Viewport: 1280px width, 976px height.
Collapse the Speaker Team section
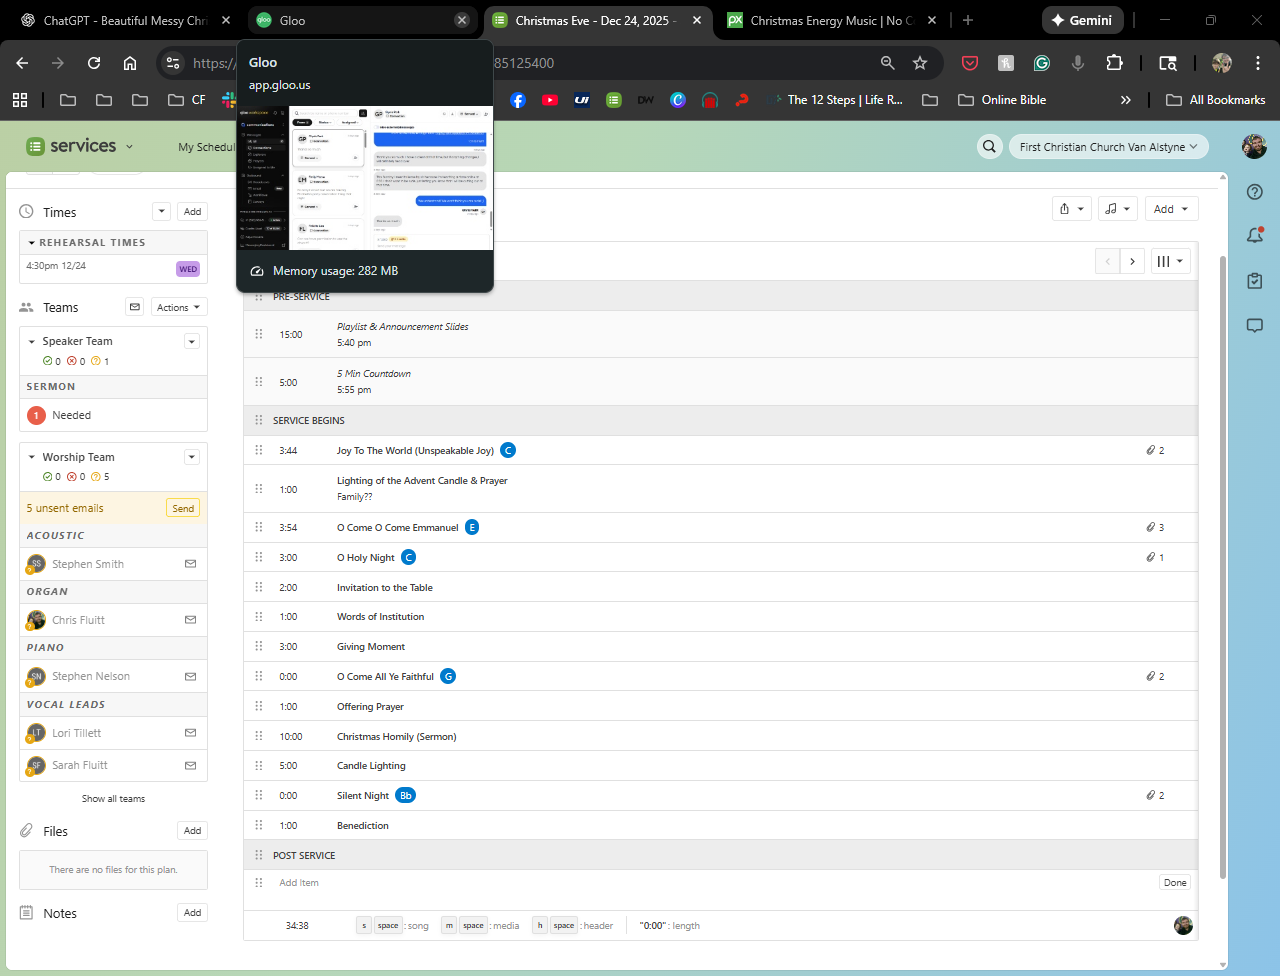[32, 341]
